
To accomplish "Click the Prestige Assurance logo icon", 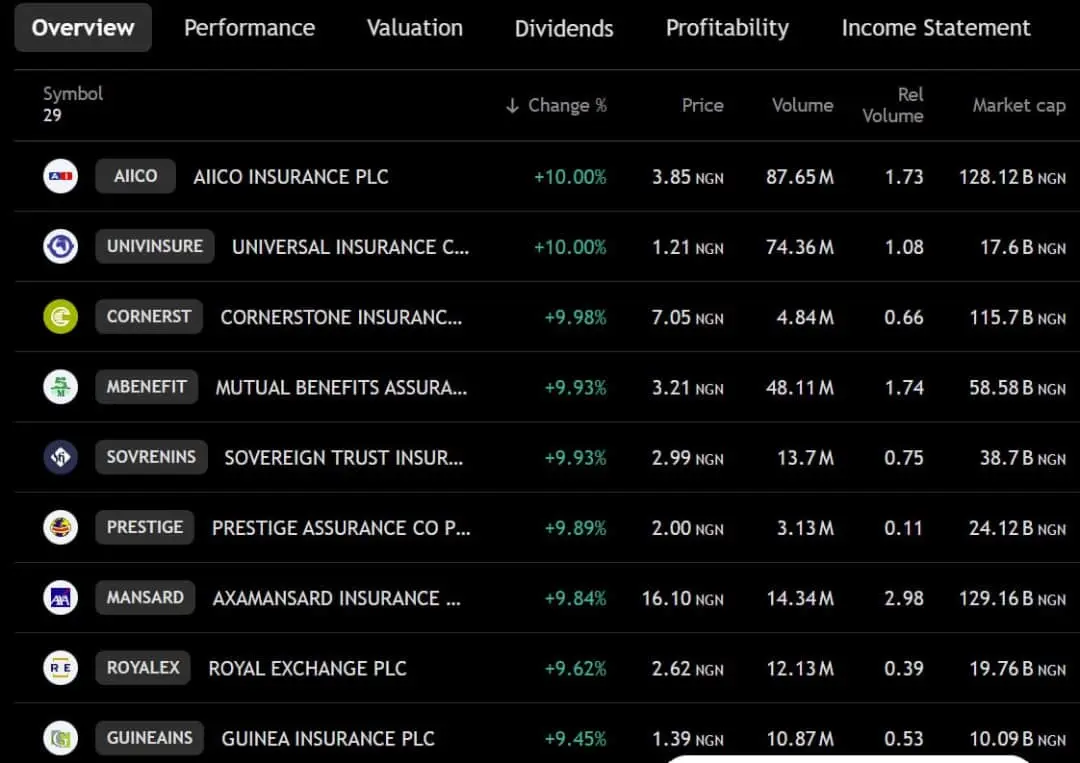I will [61, 527].
